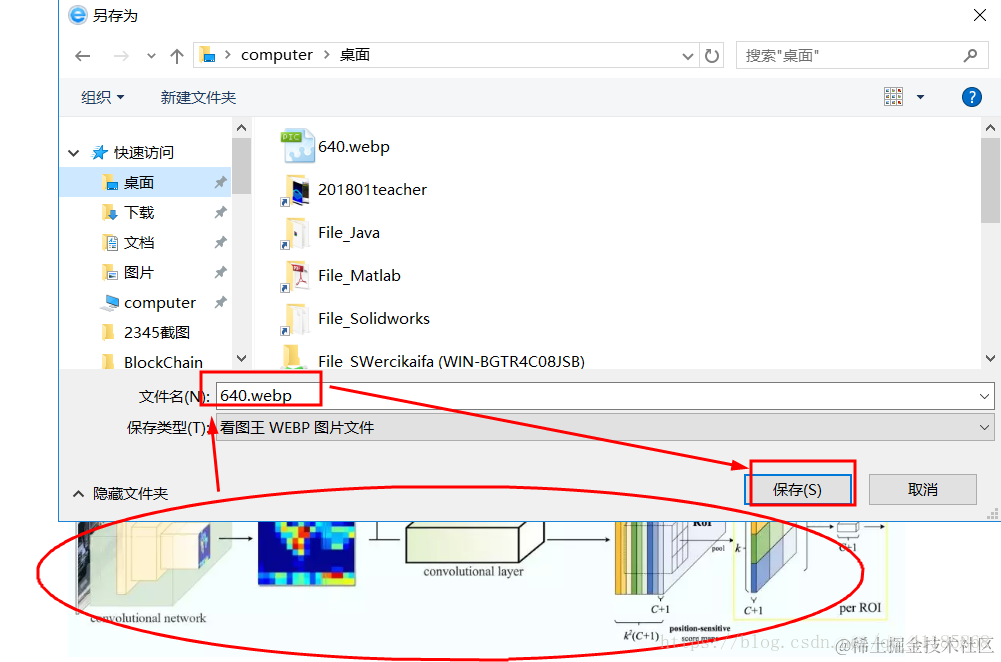
Task: Select the File_Java name
Action: click(x=349, y=233)
